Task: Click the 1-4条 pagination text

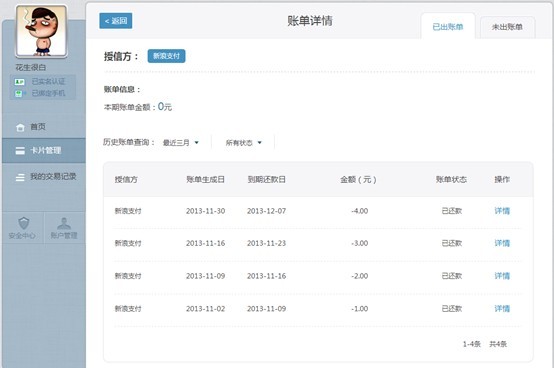Action: coord(472,344)
